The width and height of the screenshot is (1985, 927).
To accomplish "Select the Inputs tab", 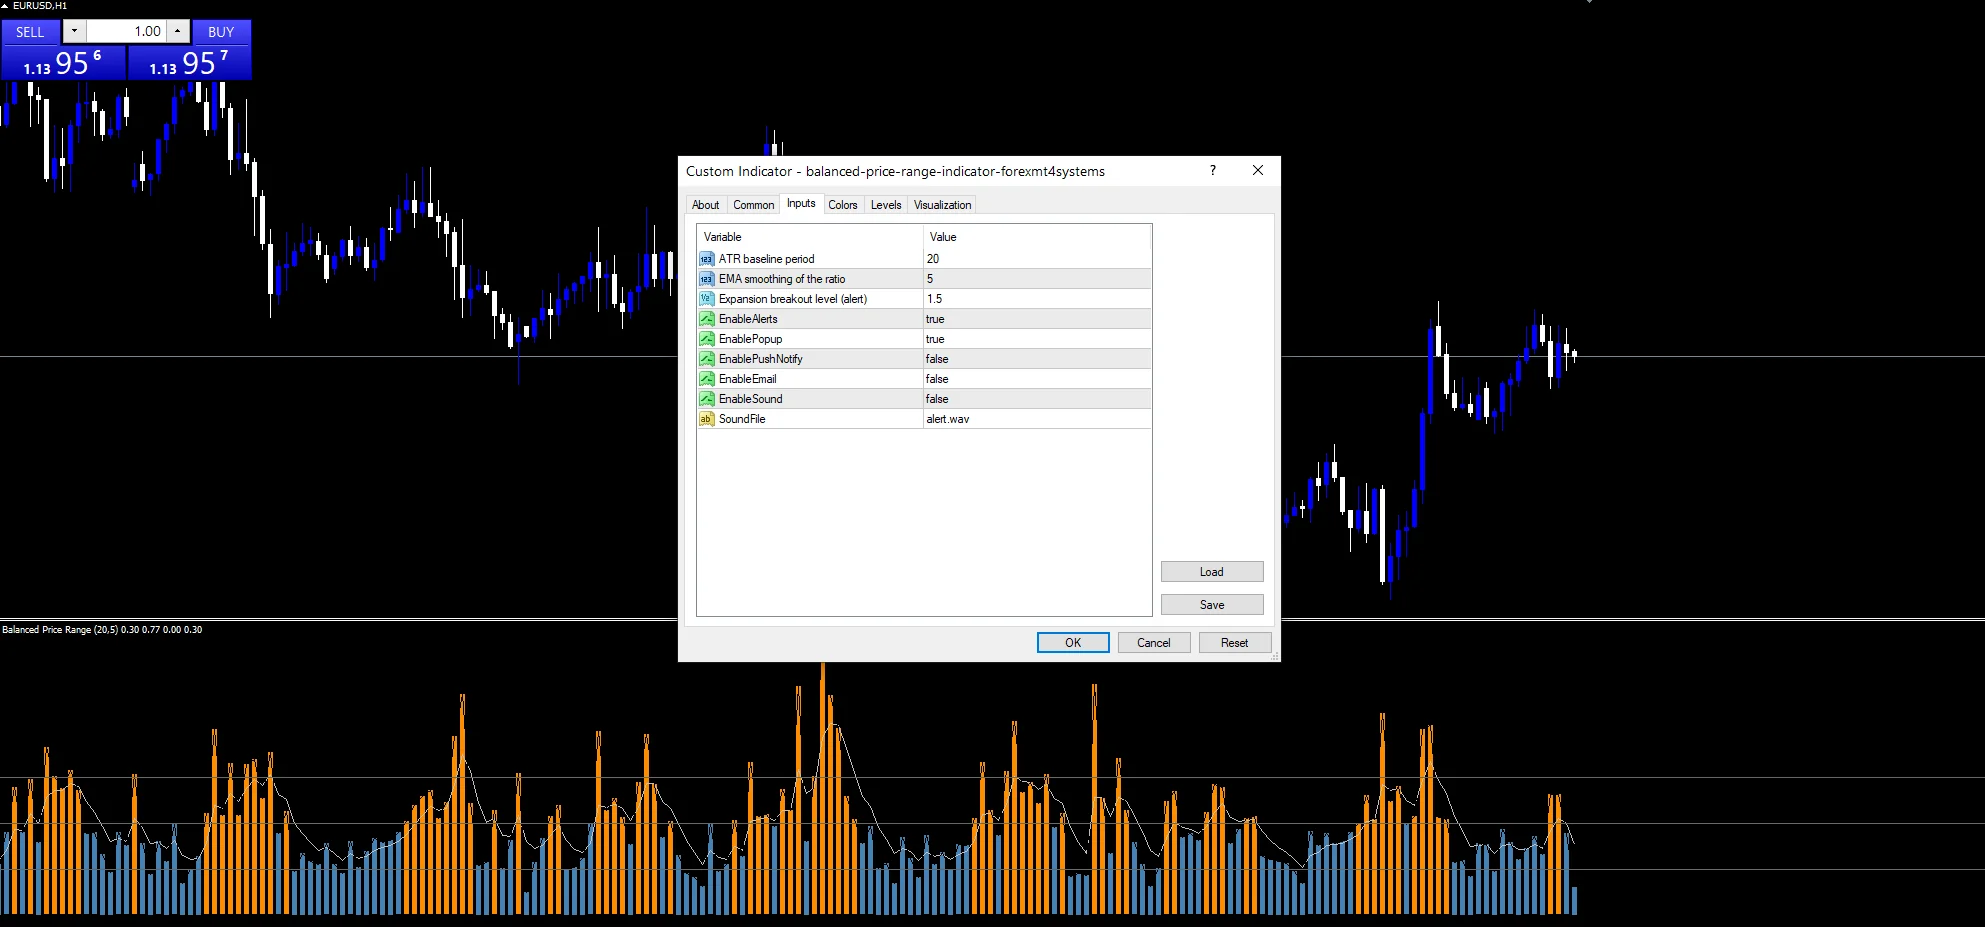I will click(801, 203).
